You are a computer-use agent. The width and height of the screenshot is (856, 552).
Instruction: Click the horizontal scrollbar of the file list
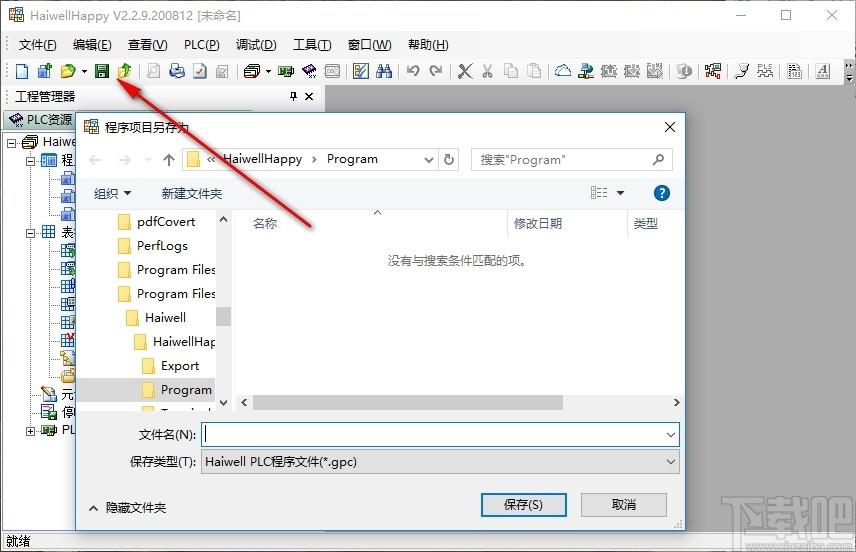(407, 402)
